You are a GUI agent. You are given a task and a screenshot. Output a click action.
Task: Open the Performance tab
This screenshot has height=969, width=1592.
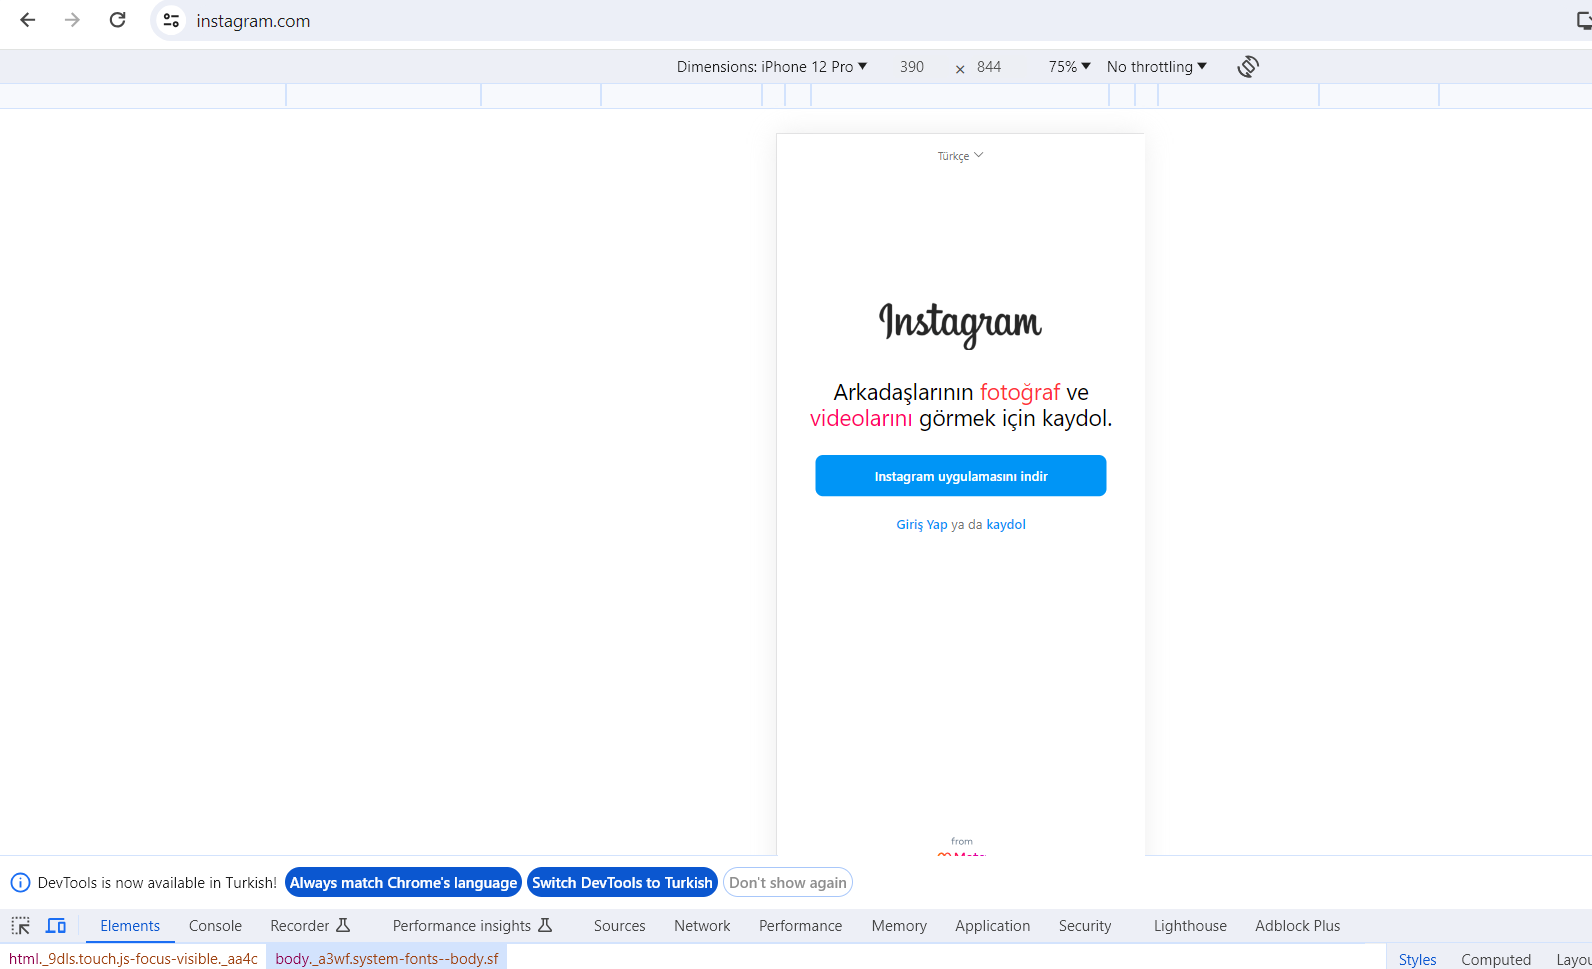[800, 926]
